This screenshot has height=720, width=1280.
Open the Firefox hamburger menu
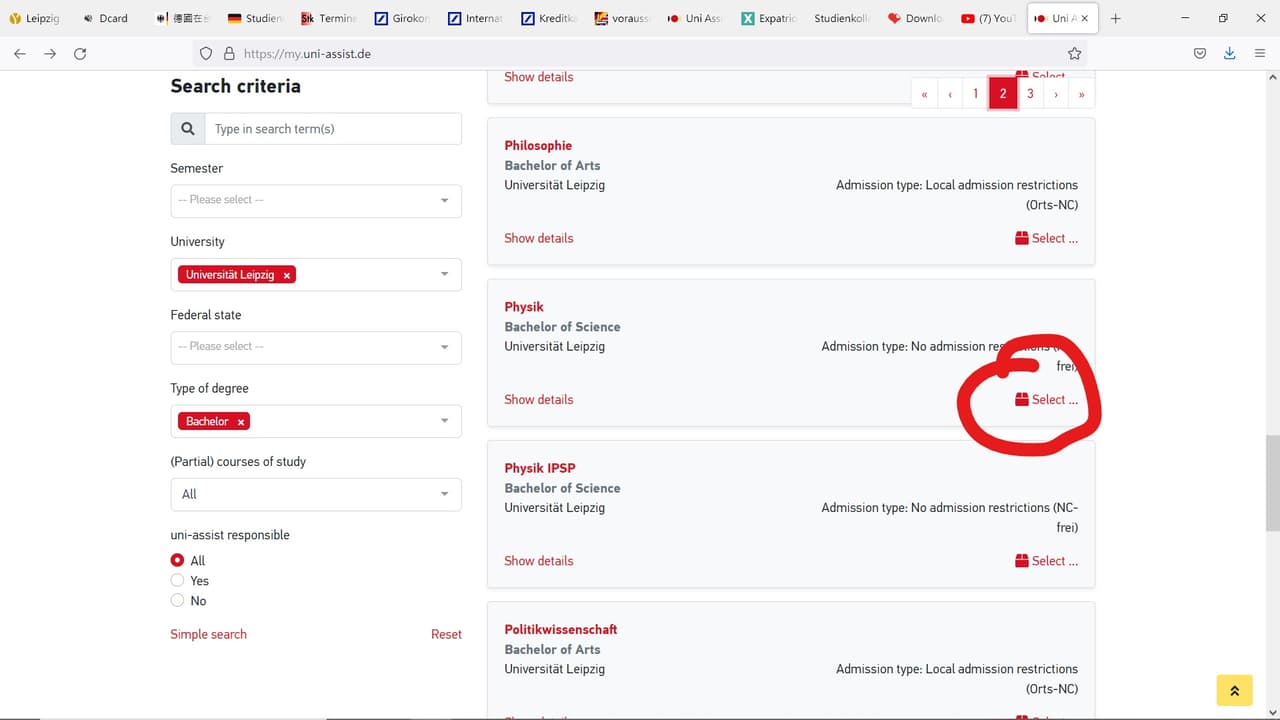1260,54
